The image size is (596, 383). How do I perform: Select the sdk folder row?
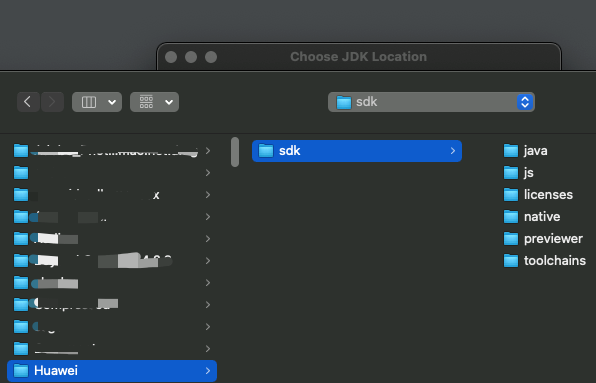(357, 151)
